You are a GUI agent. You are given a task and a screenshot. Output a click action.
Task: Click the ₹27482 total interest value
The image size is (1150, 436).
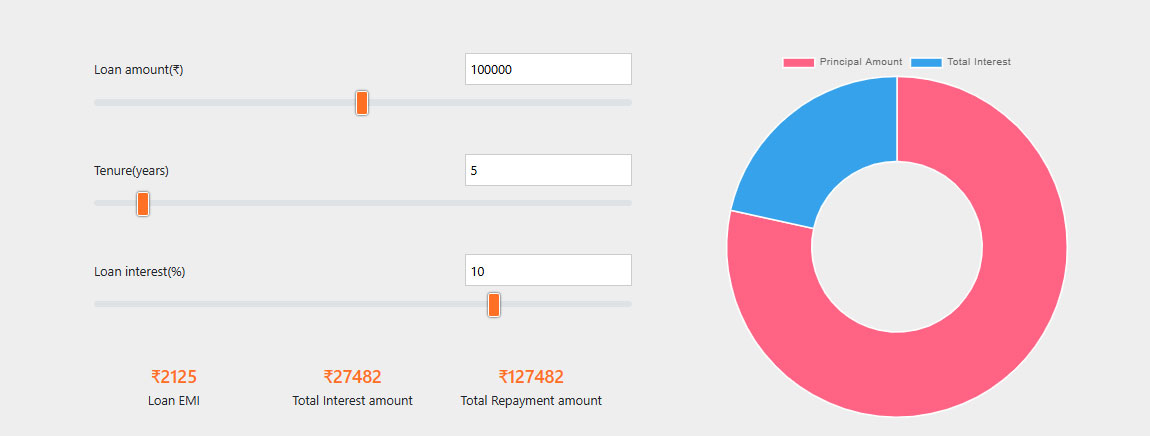[352, 377]
